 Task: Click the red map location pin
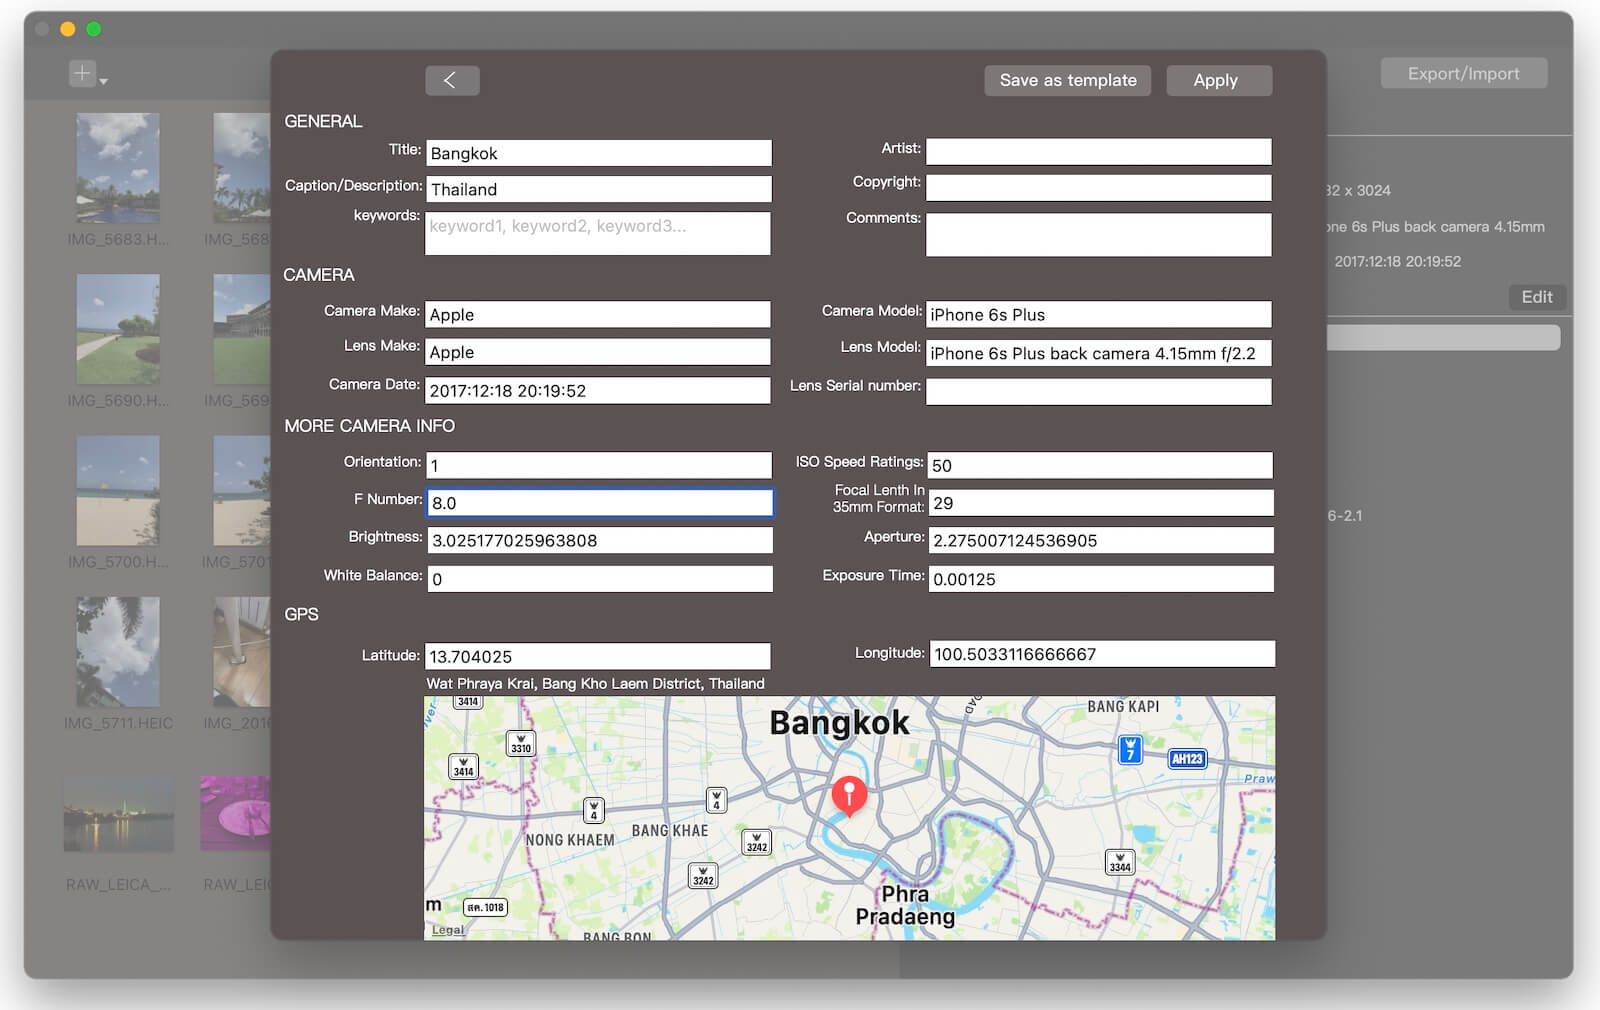tap(849, 795)
